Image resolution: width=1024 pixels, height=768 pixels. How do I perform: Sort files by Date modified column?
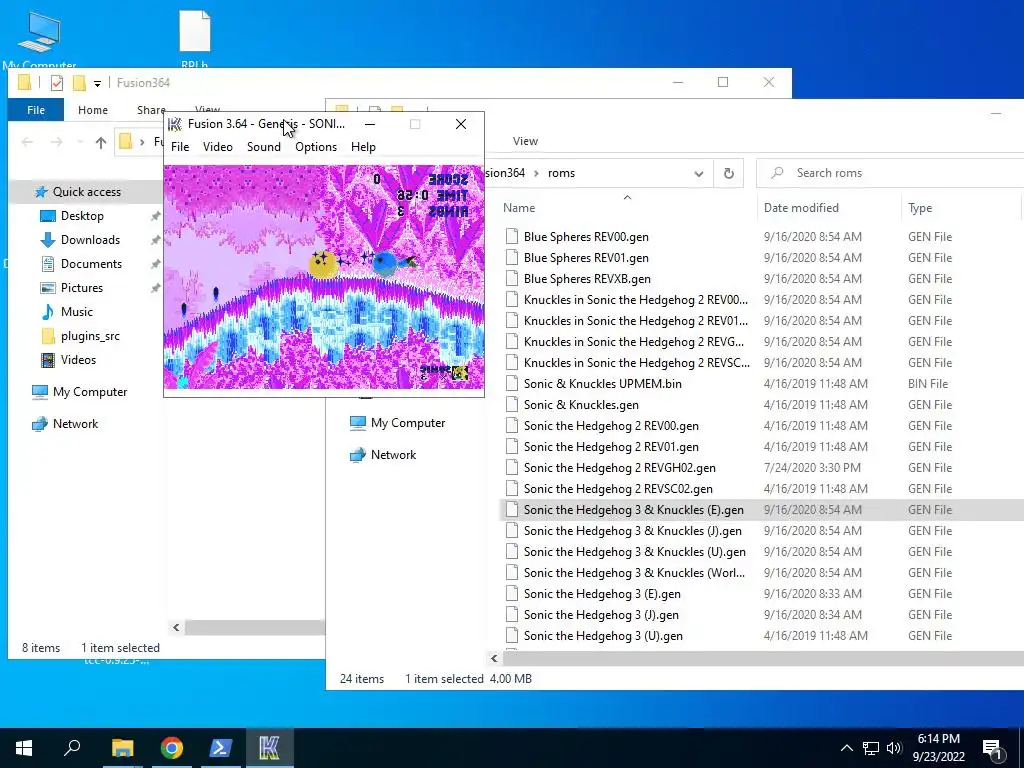[801, 208]
